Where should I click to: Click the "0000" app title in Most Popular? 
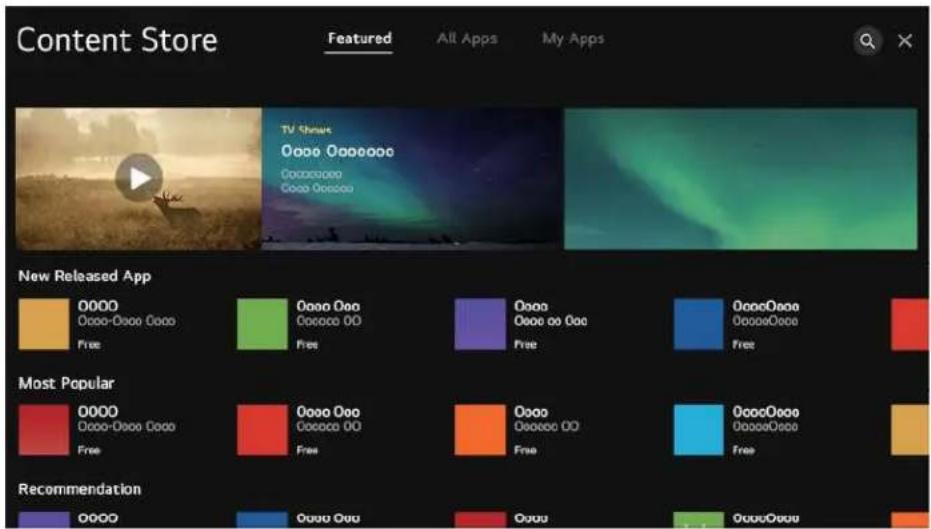click(98, 412)
